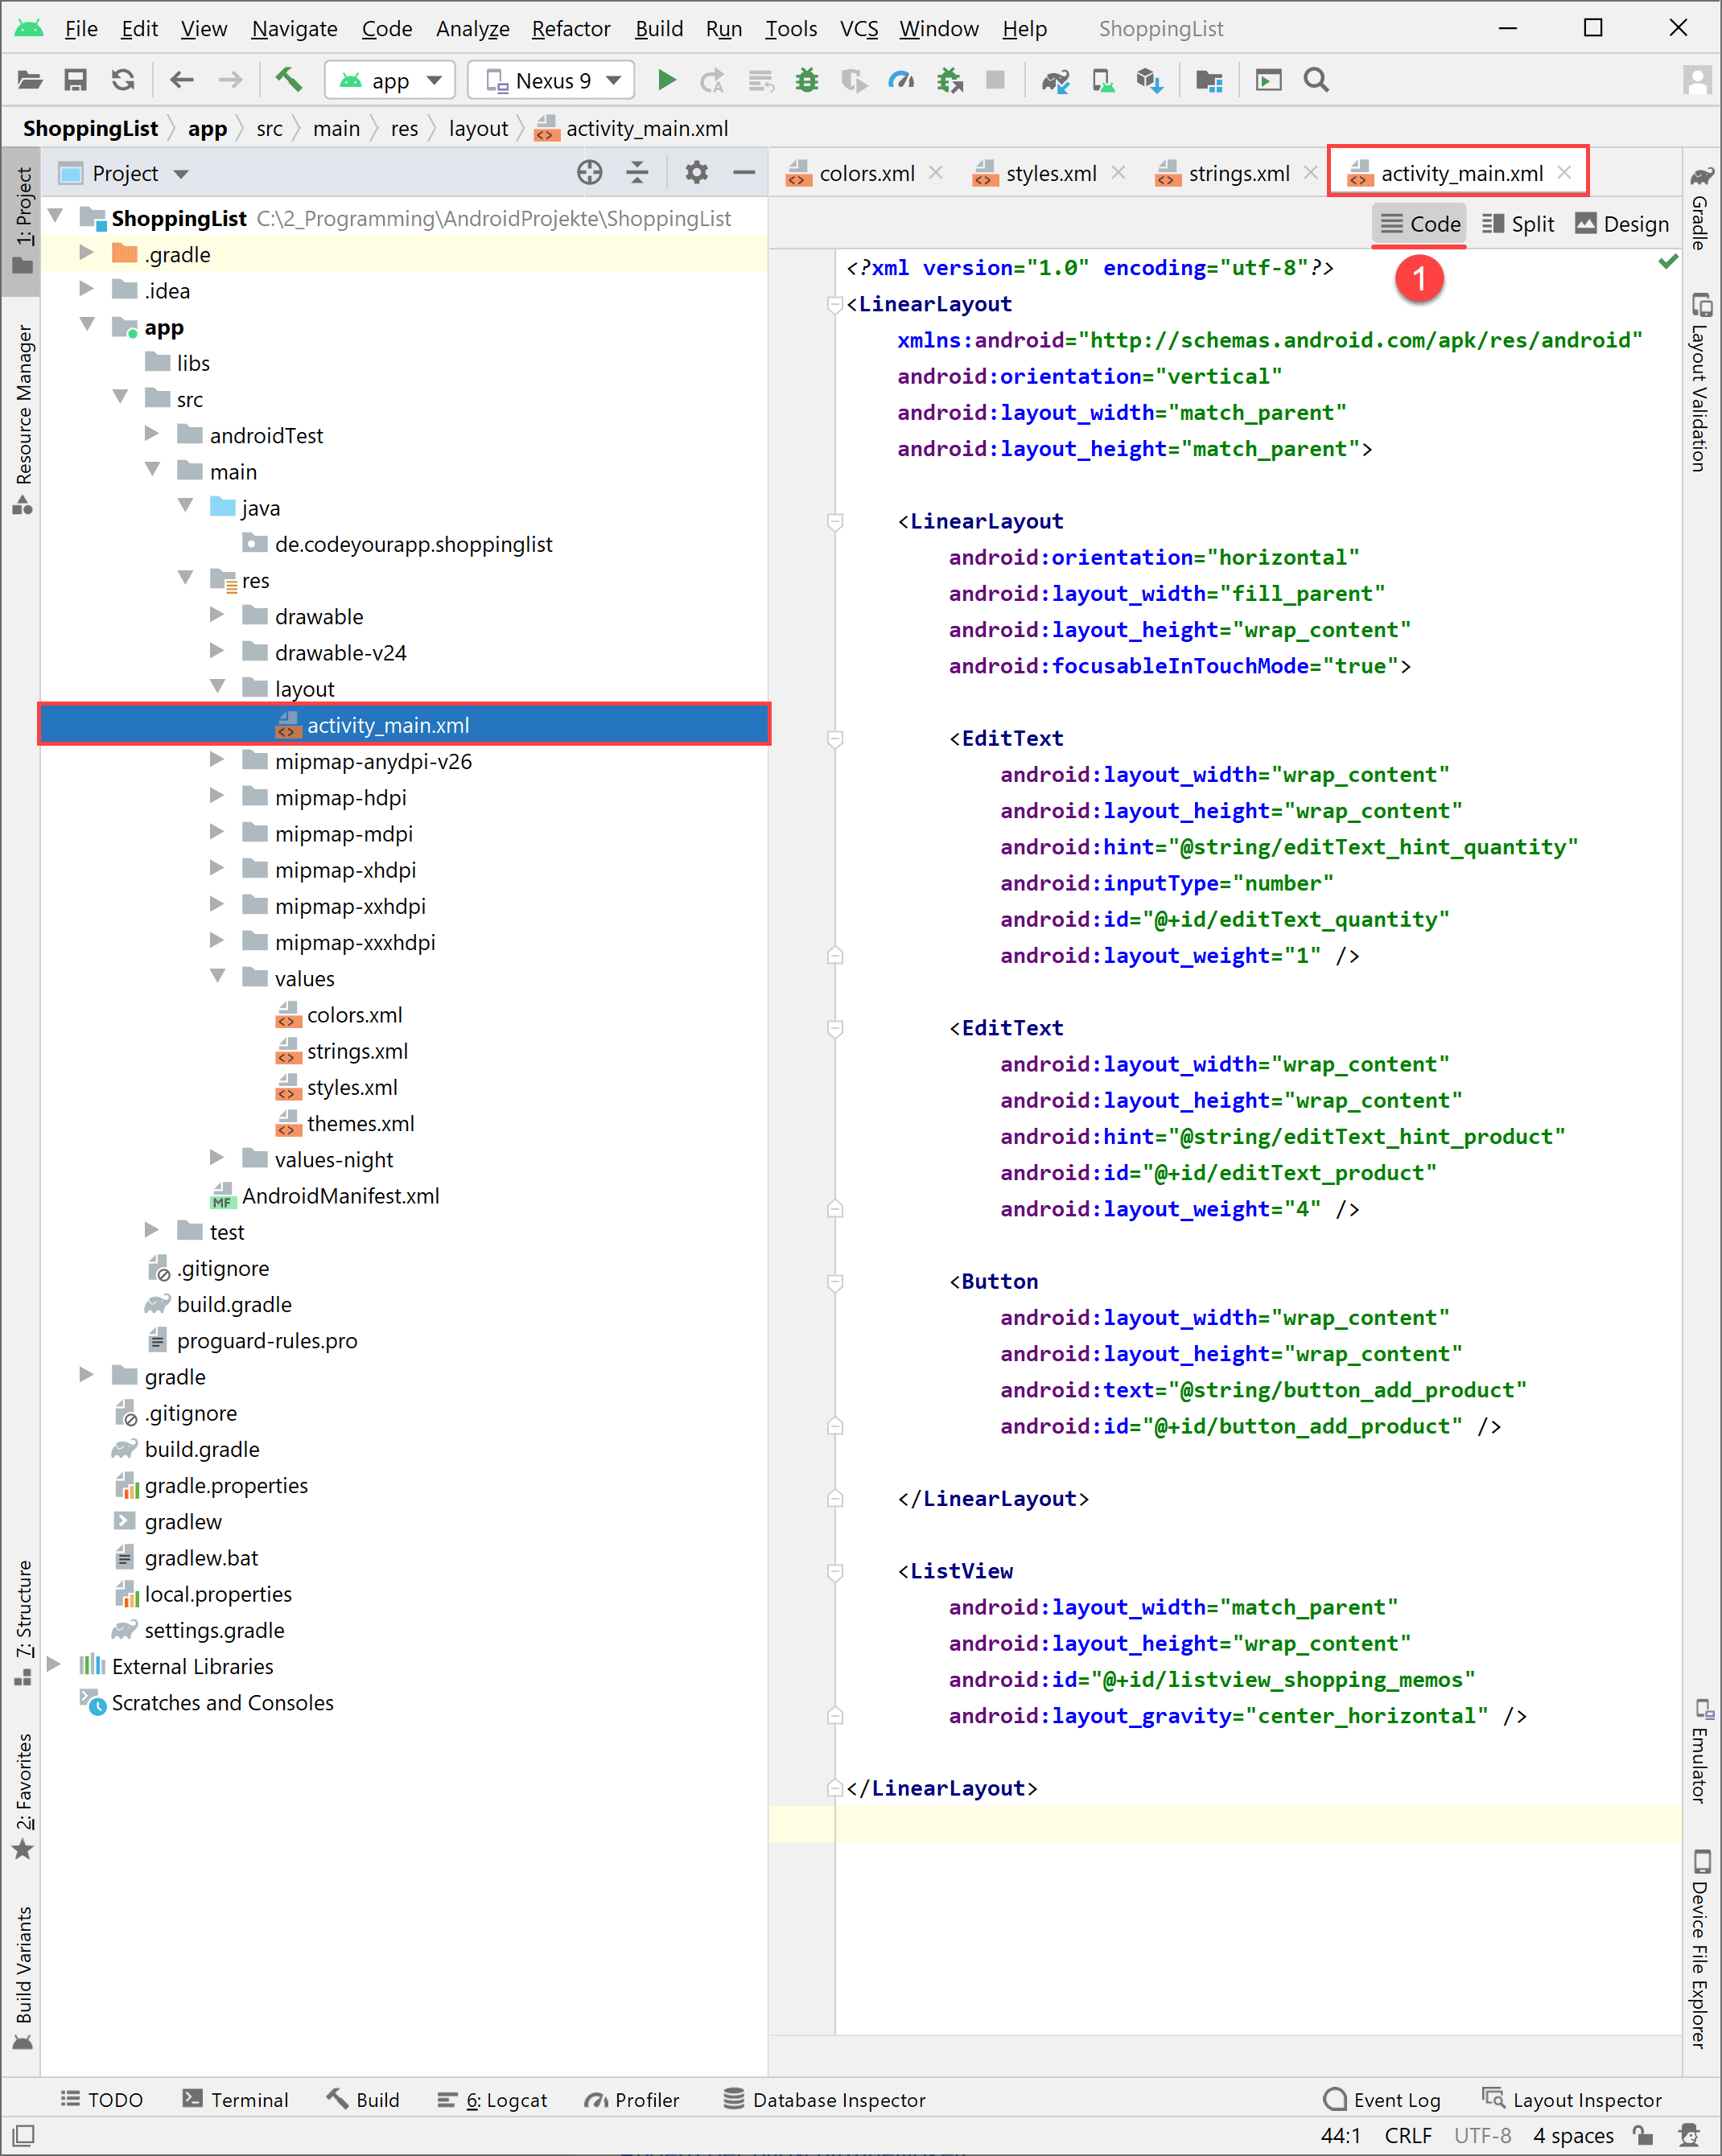Click the Open file toolbar icon
Viewport: 1722px width, 2156px height.
[29, 80]
